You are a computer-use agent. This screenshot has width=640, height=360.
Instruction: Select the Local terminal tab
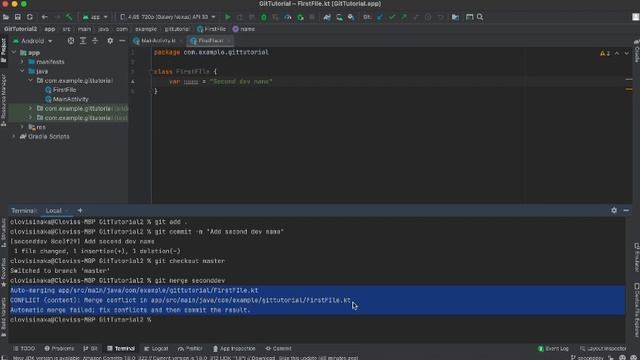point(53,211)
